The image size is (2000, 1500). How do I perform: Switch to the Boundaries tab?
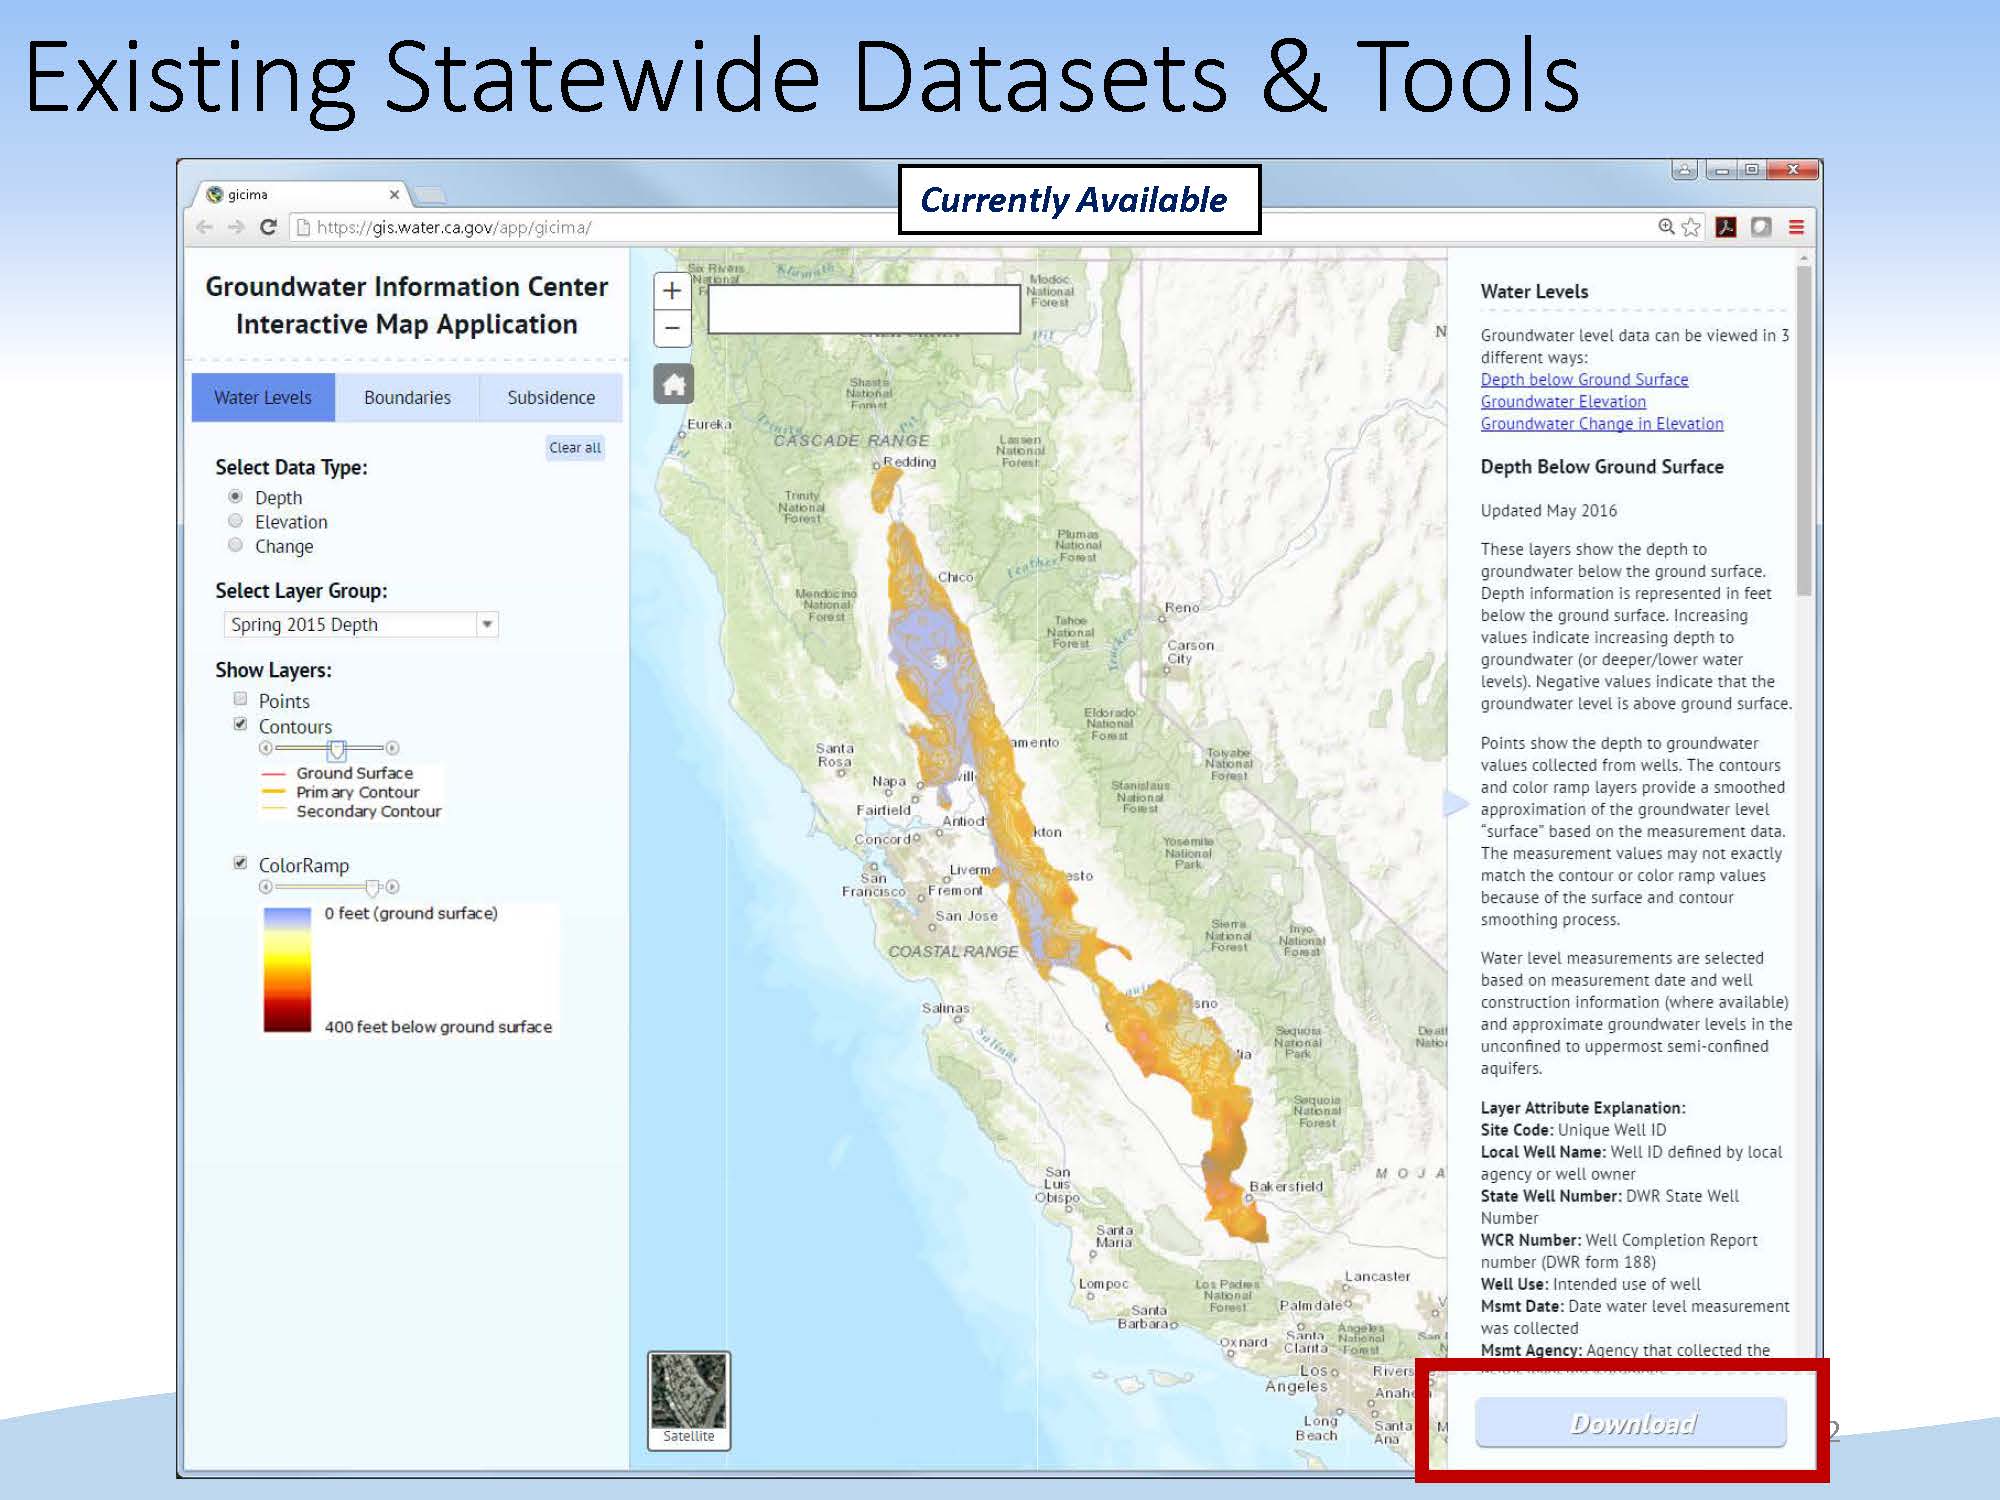point(407,398)
